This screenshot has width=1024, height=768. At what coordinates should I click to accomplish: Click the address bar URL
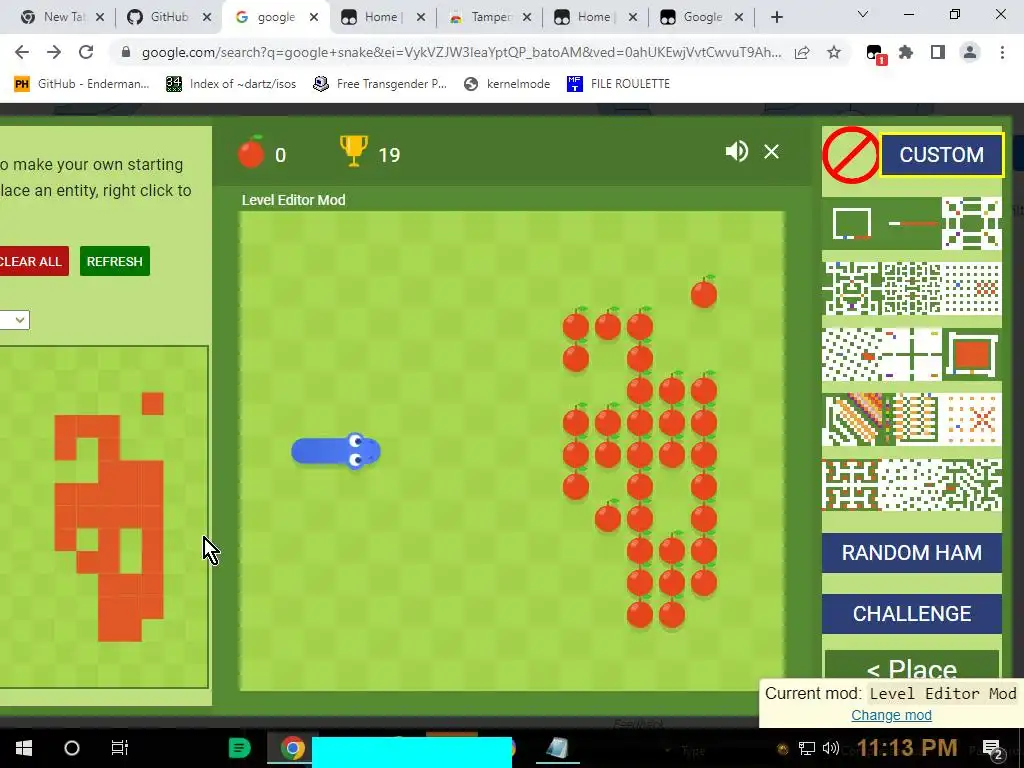[461, 52]
